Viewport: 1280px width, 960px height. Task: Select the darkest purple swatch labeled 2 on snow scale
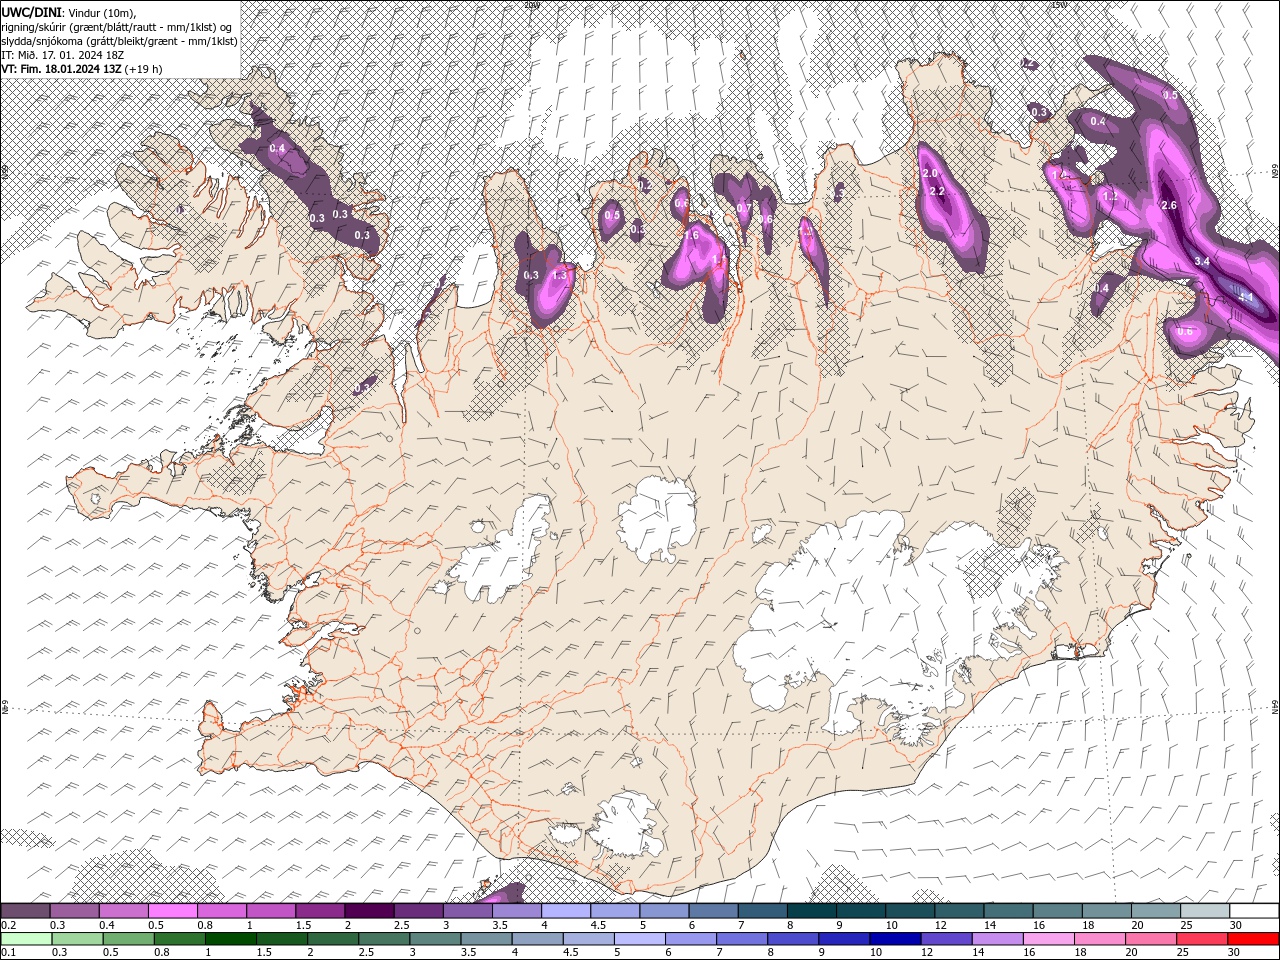[369, 911]
